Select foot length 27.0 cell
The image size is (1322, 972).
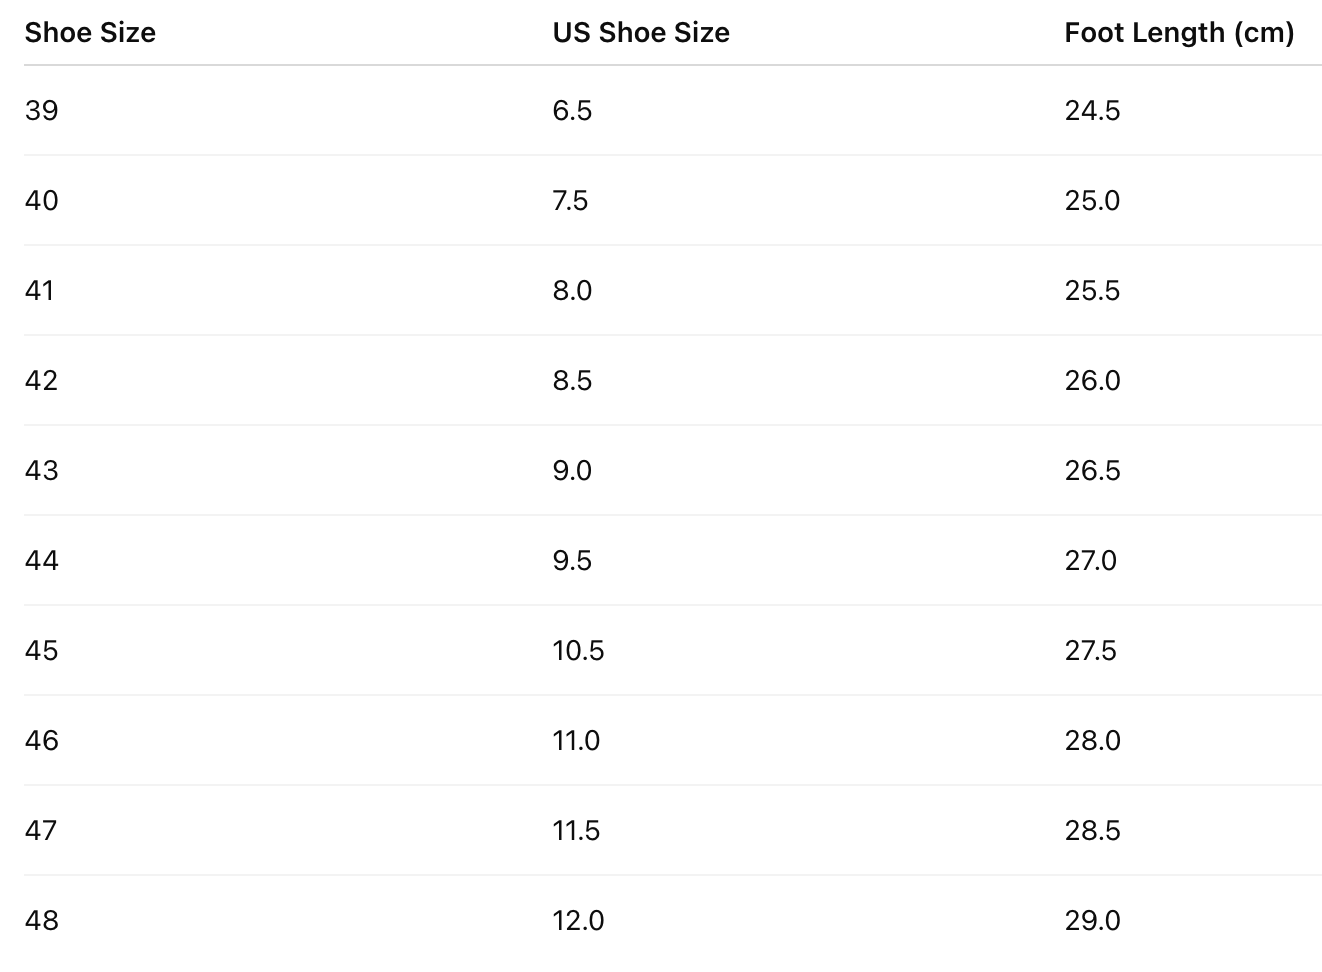[x=1090, y=560]
